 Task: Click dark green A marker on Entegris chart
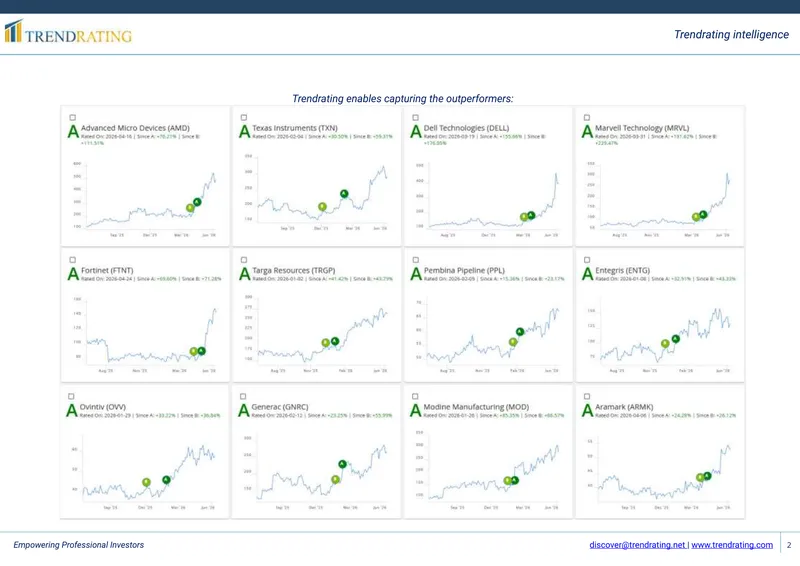point(676,338)
